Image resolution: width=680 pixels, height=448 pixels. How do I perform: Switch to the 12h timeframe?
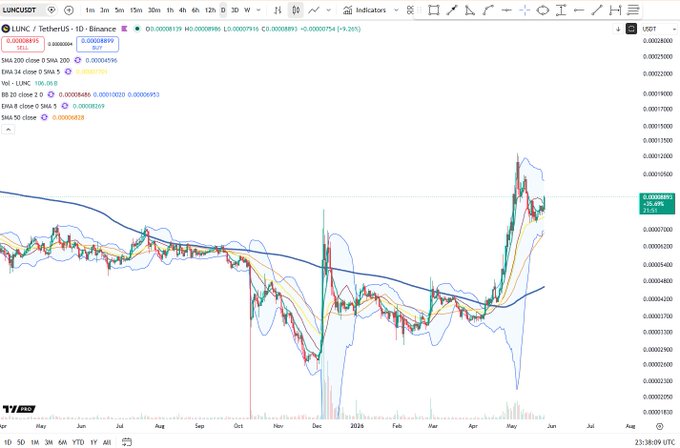210,10
